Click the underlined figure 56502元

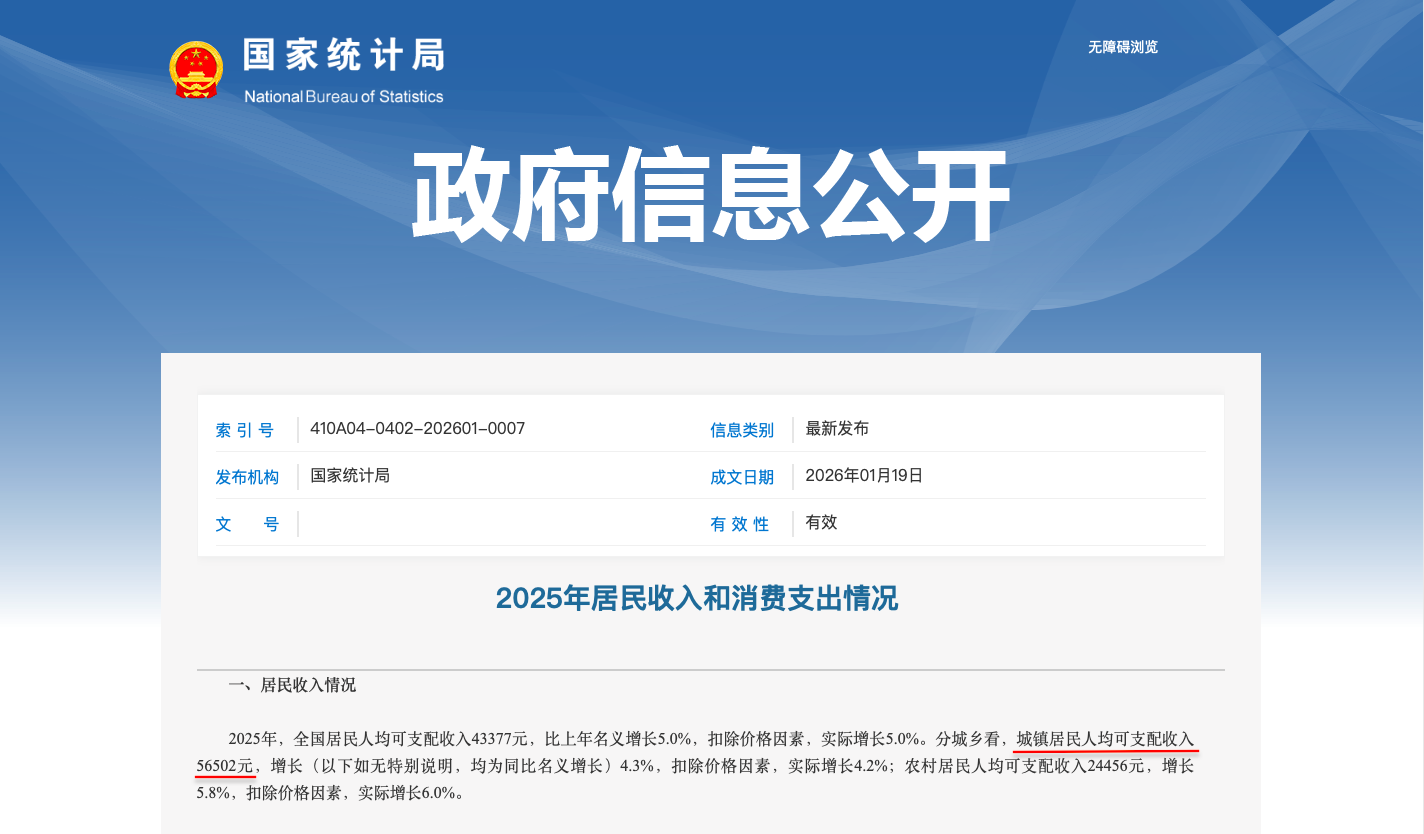coord(225,768)
